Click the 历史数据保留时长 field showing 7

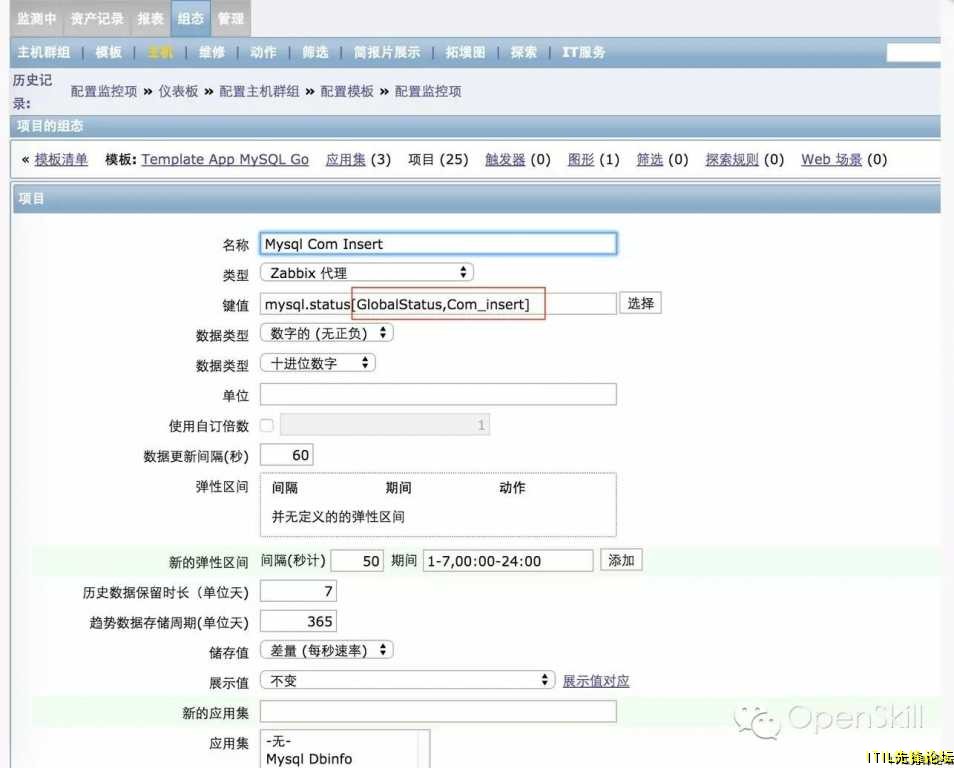298,591
